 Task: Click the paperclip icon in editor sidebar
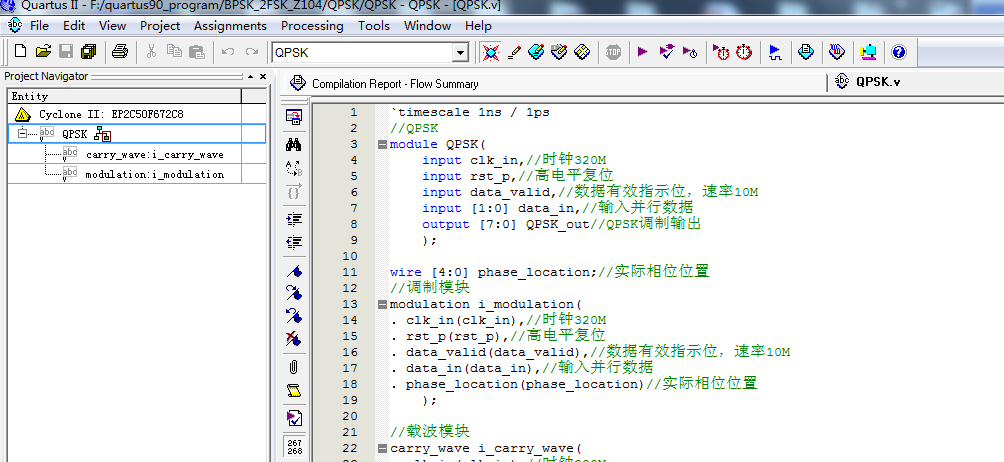pyautogui.click(x=294, y=366)
